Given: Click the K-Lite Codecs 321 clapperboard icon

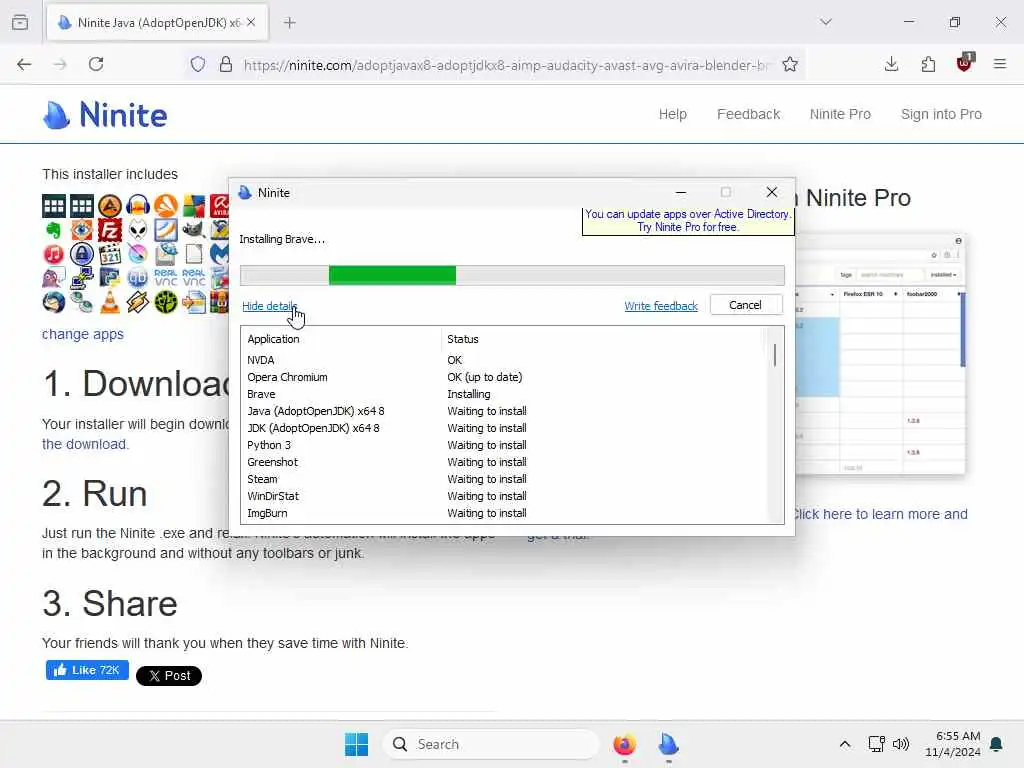Looking at the screenshot, I should [x=110, y=254].
